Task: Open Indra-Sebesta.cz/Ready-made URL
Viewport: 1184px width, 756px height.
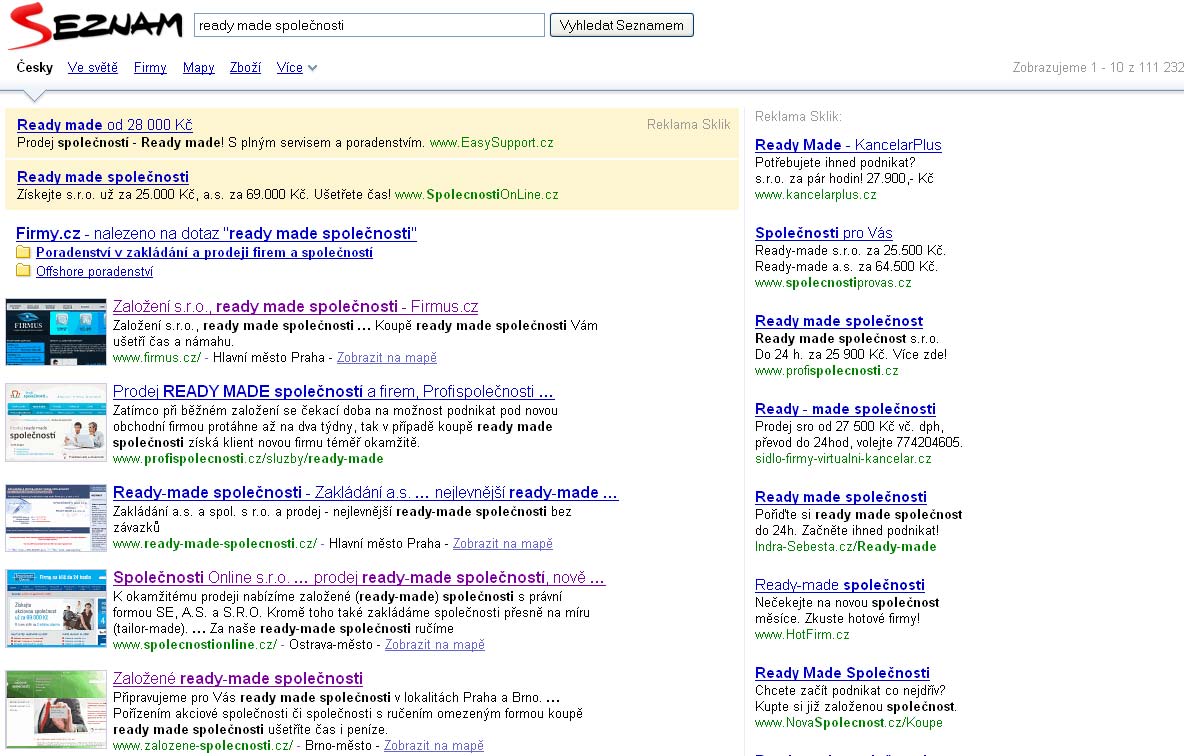Action: pyautogui.click(x=846, y=547)
